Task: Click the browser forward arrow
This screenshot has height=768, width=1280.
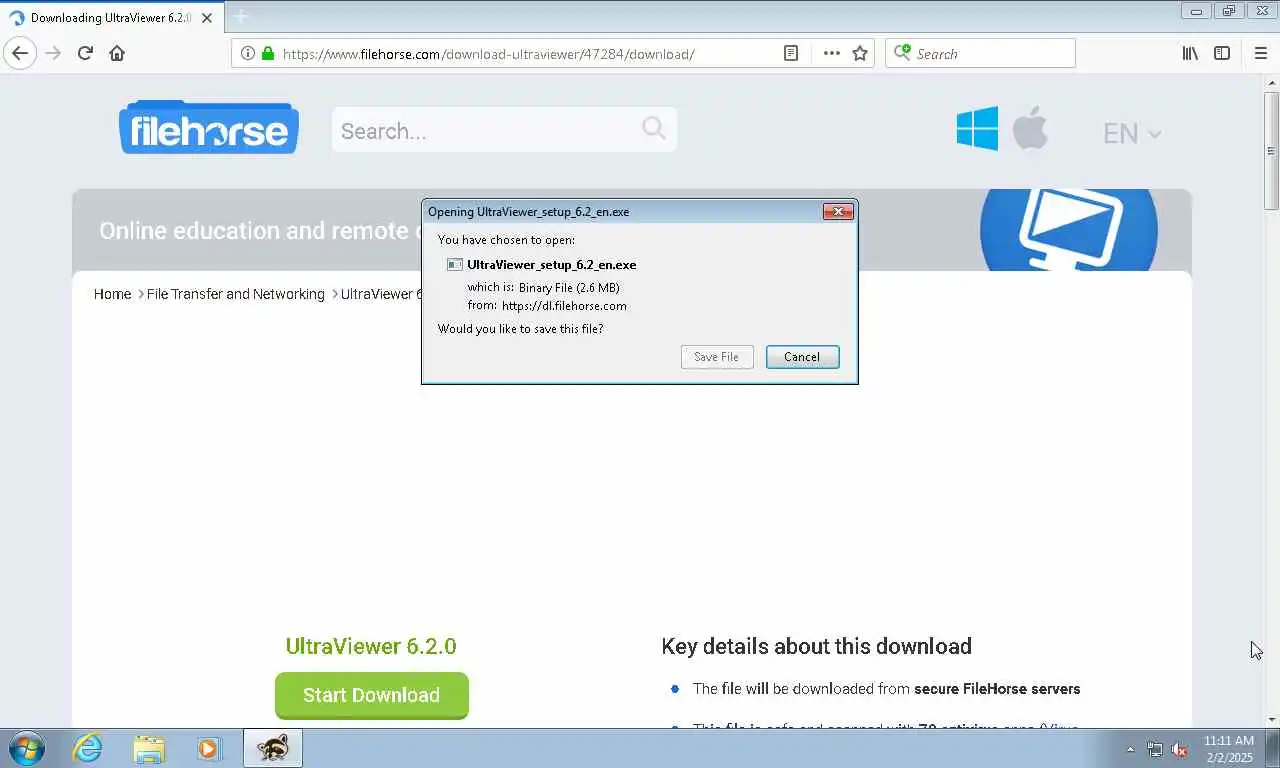Action: click(x=53, y=53)
